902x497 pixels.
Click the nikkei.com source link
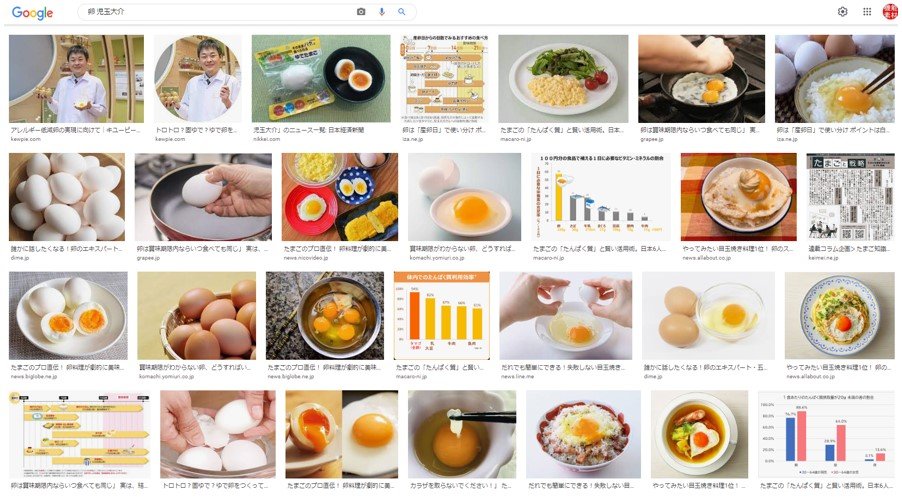(266, 139)
